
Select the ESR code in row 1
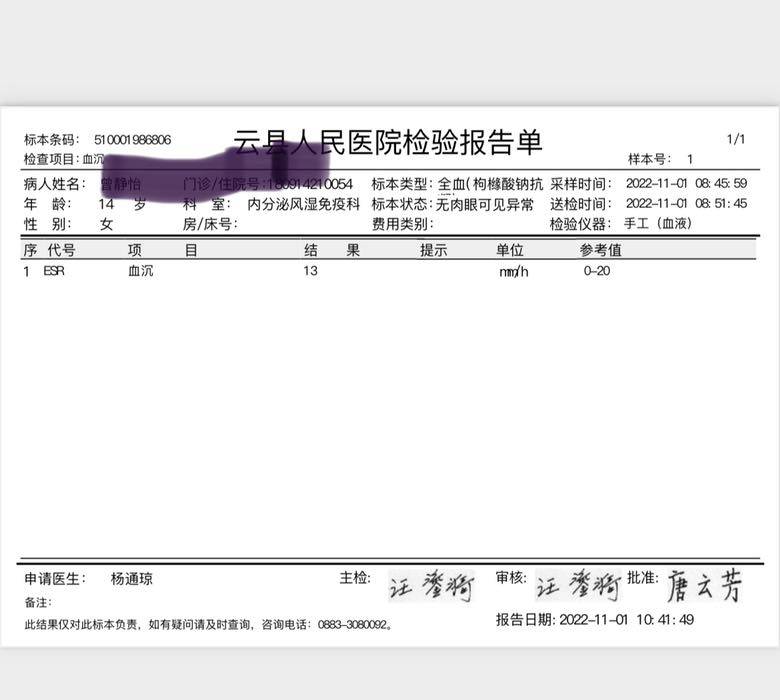(x=54, y=271)
